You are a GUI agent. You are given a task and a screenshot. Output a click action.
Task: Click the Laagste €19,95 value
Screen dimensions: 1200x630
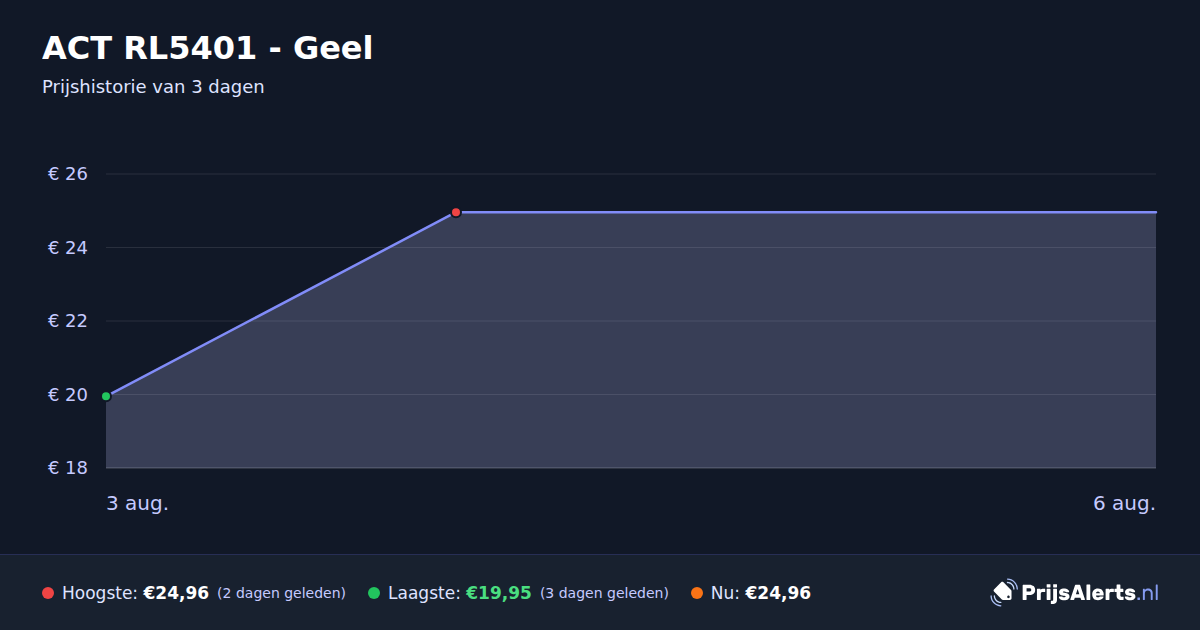499,593
